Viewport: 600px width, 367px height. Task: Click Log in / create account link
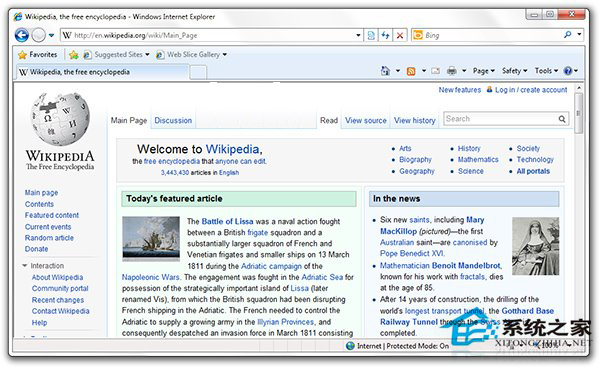pos(531,90)
